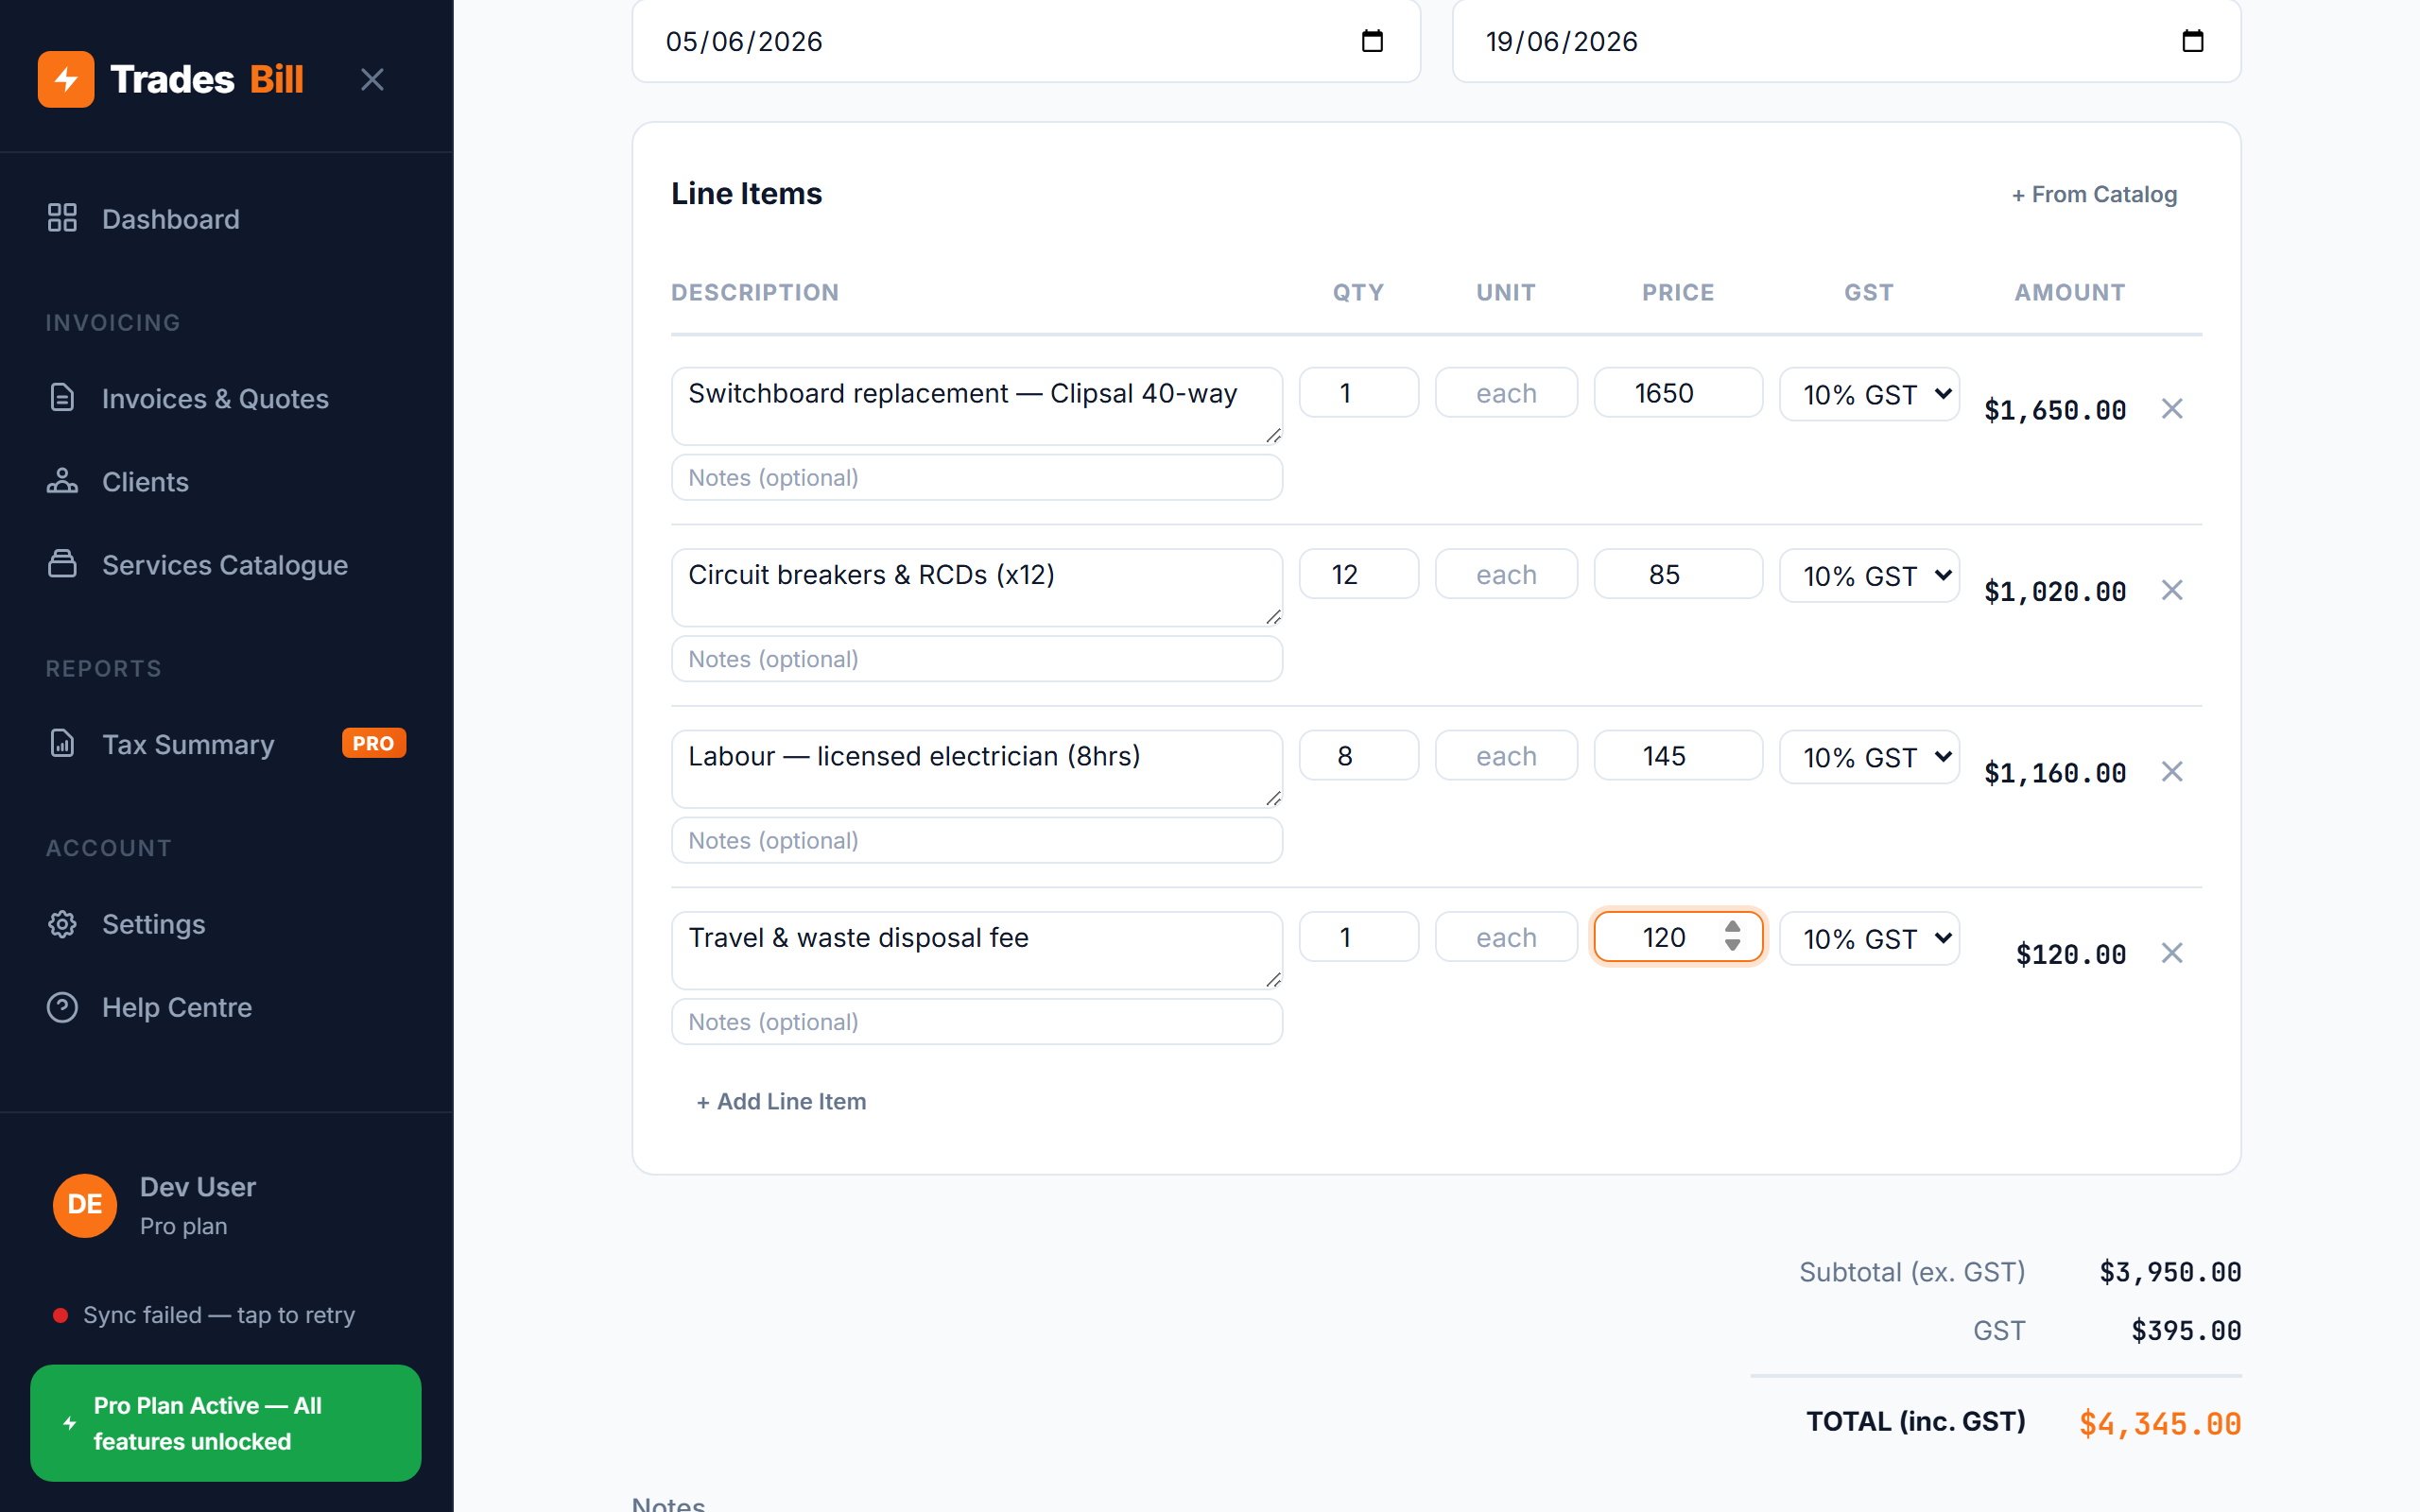Screen dimensions: 2420x1512
Task: Click the Dashboard grid icon
Action: coord(62,218)
